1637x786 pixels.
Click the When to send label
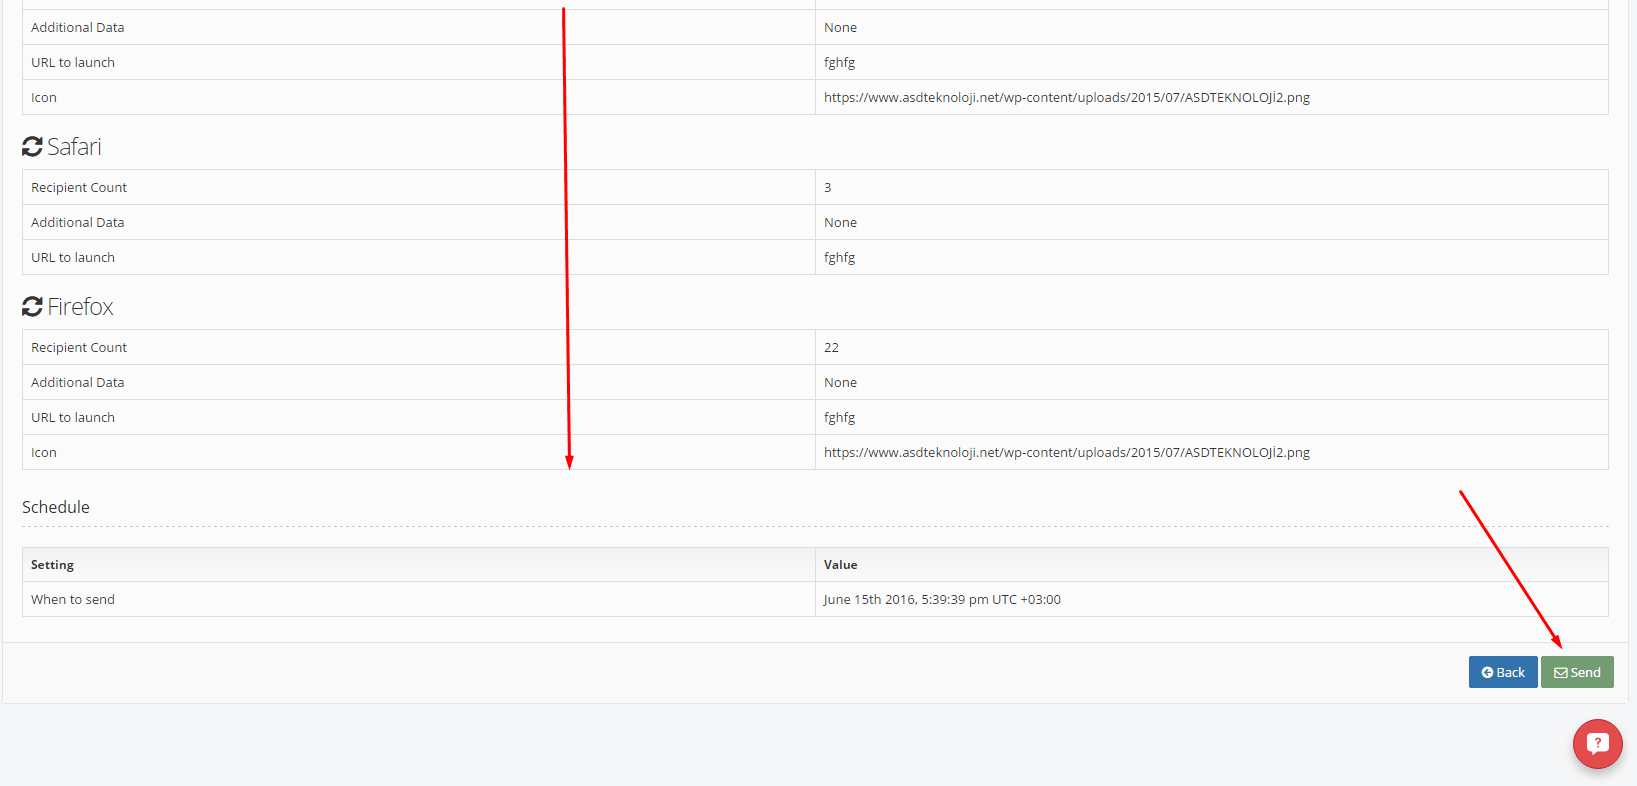(73, 599)
